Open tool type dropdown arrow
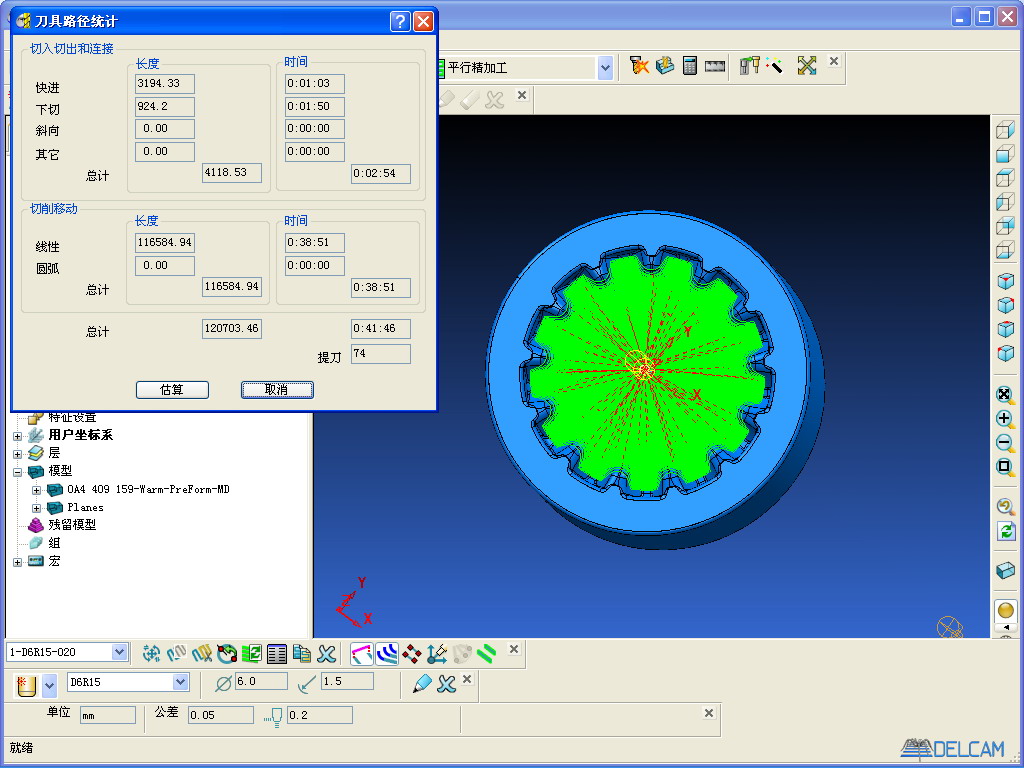This screenshot has width=1024, height=768. click(50, 685)
